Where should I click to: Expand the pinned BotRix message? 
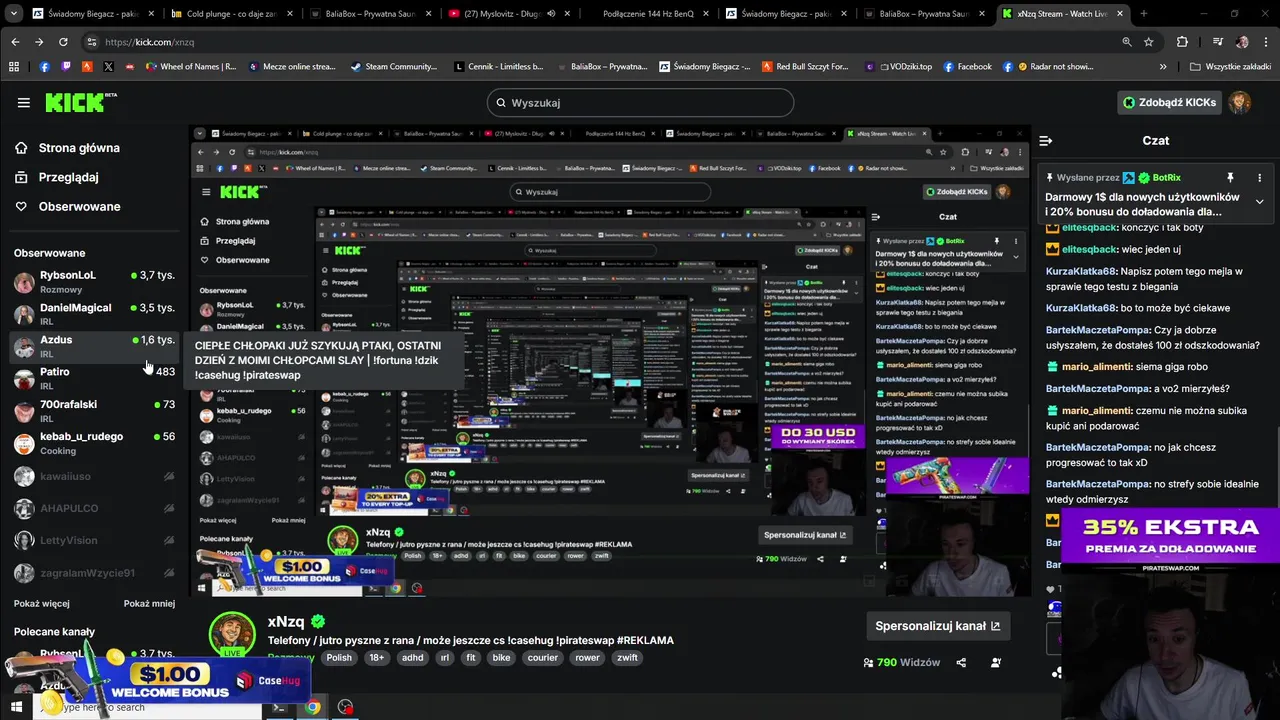1259,202
